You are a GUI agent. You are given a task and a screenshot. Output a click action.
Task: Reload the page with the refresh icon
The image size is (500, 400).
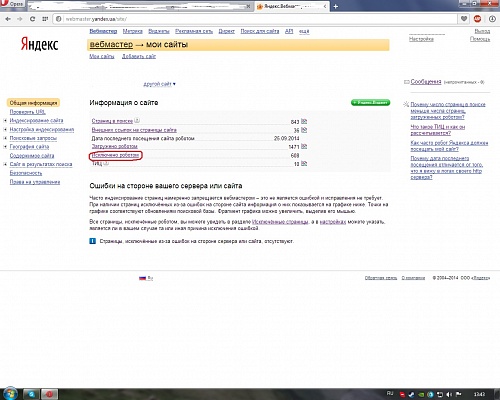[32, 19]
